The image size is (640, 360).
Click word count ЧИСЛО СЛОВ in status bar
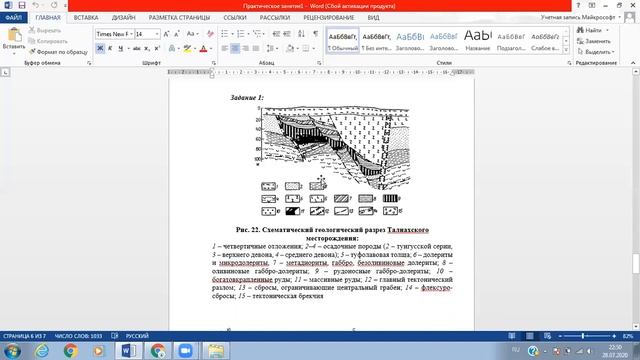pyautogui.click(x=78, y=336)
